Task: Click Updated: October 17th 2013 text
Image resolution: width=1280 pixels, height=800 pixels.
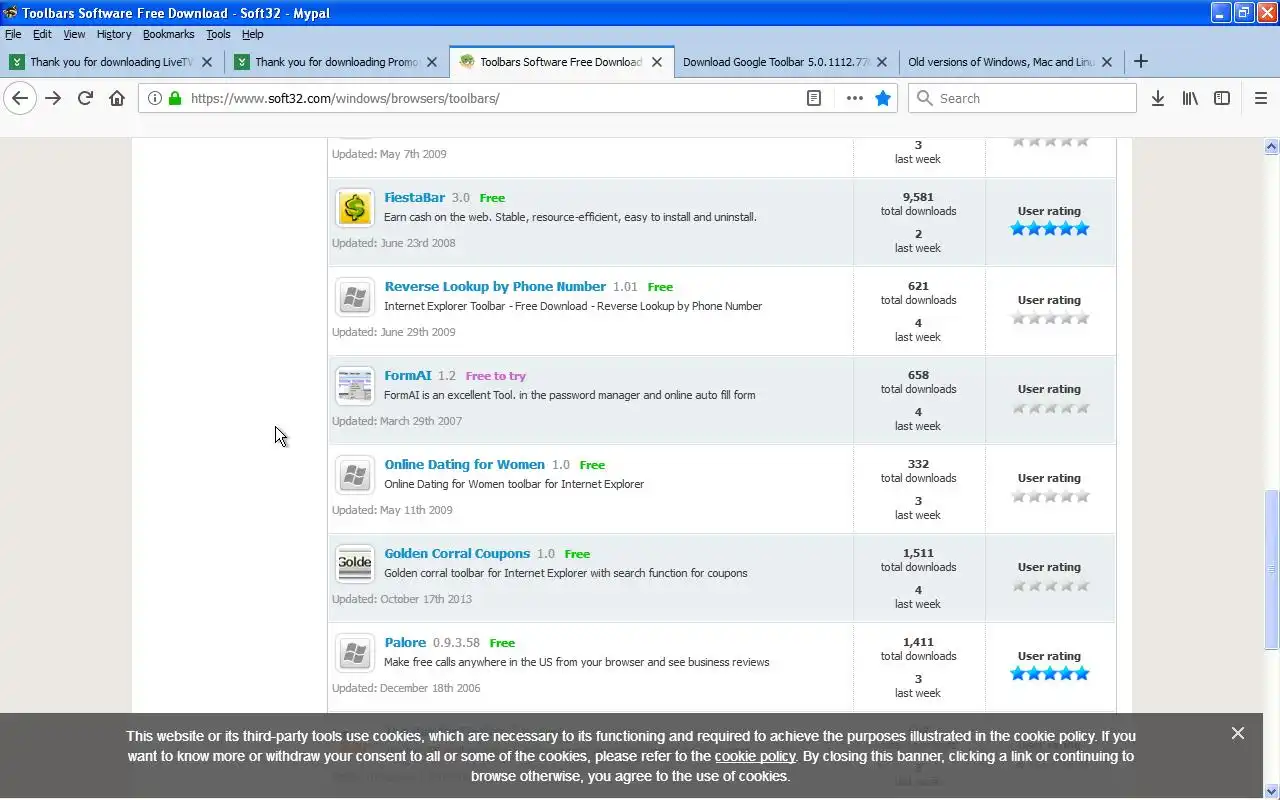Action: (x=402, y=599)
